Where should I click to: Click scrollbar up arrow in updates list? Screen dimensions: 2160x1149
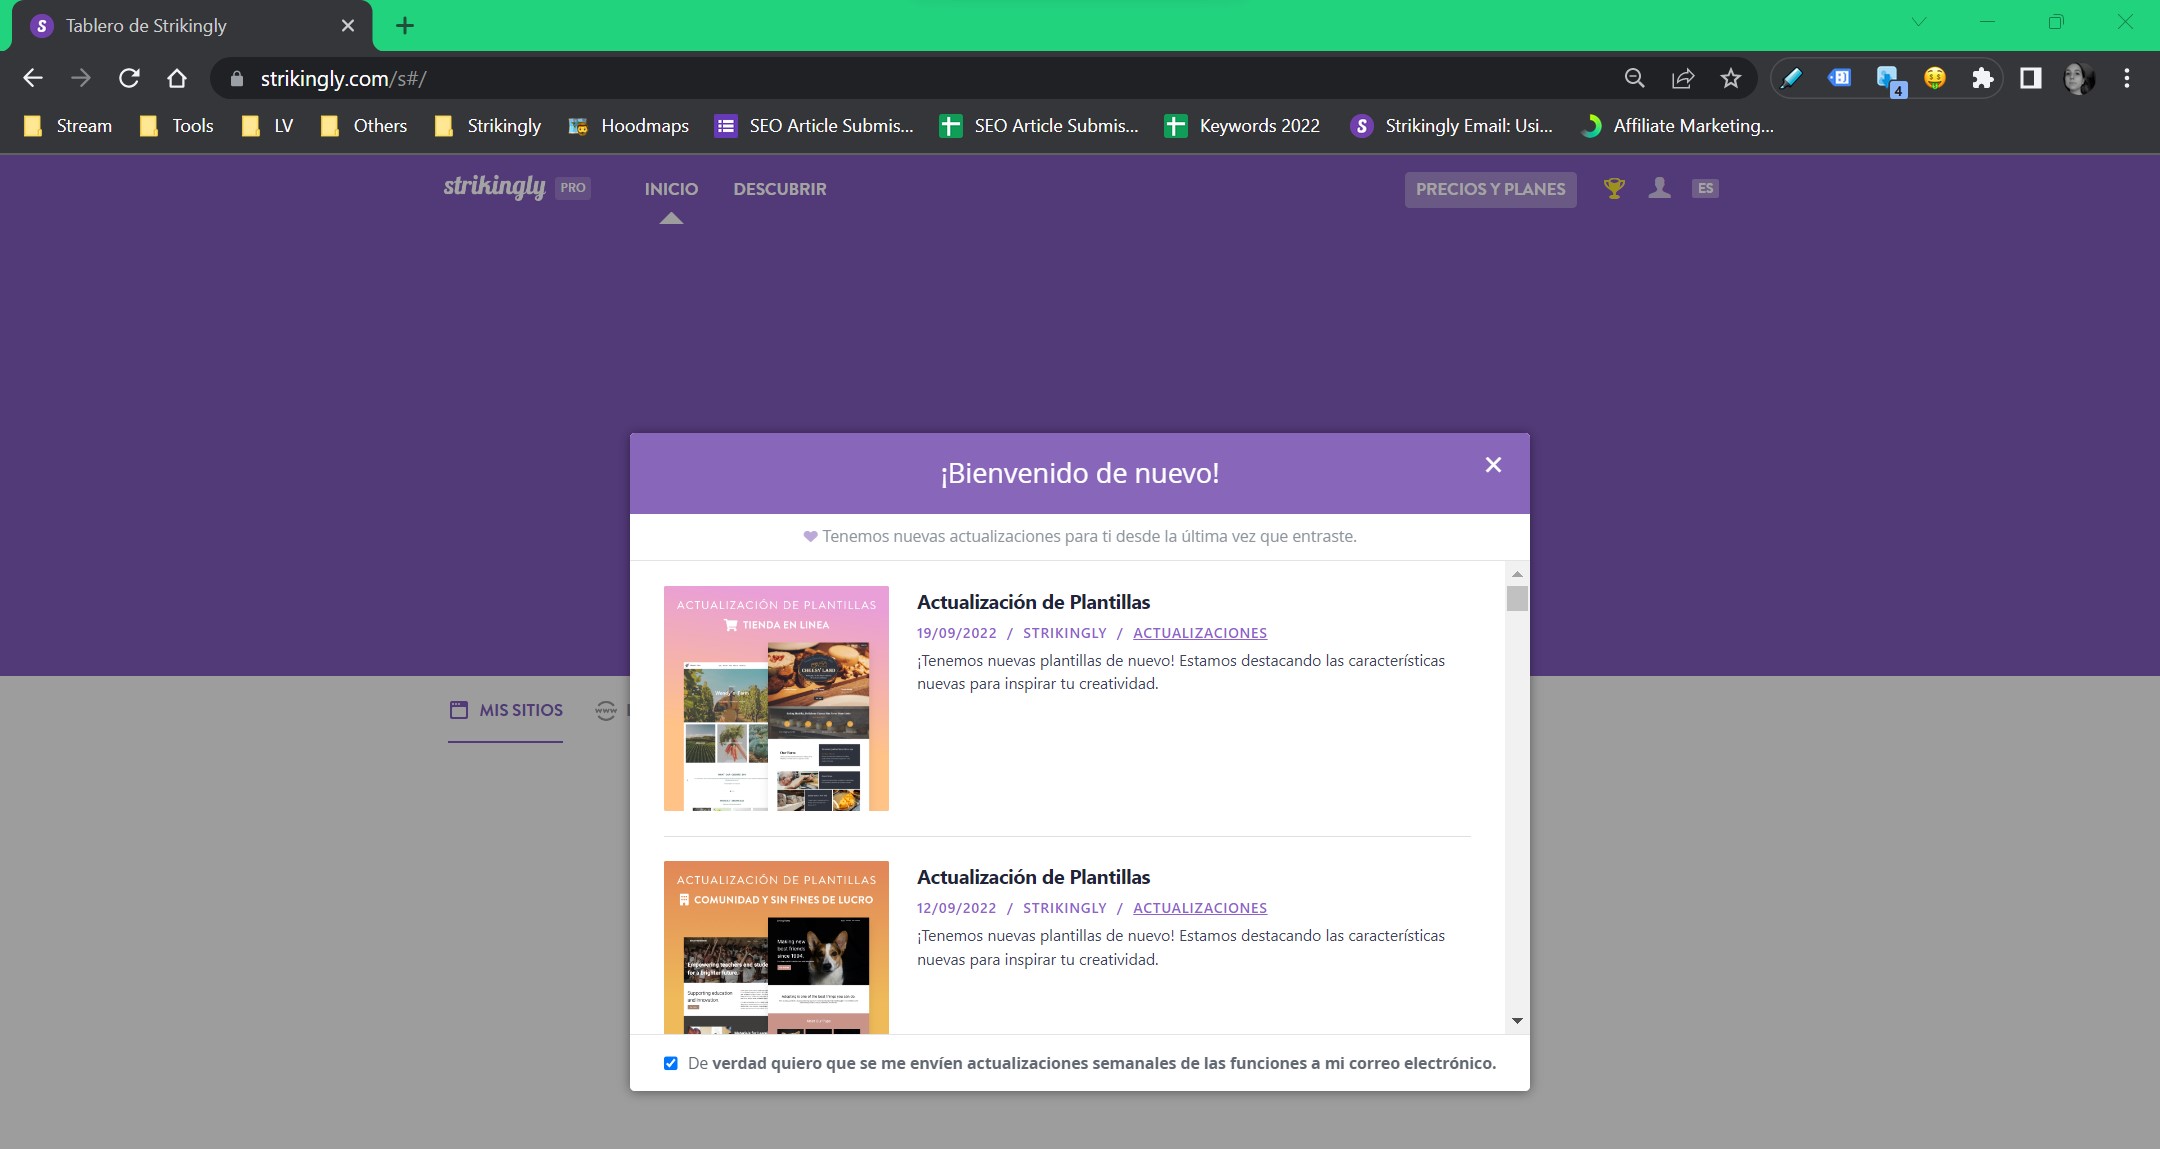pyautogui.click(x=1517, y=574)
